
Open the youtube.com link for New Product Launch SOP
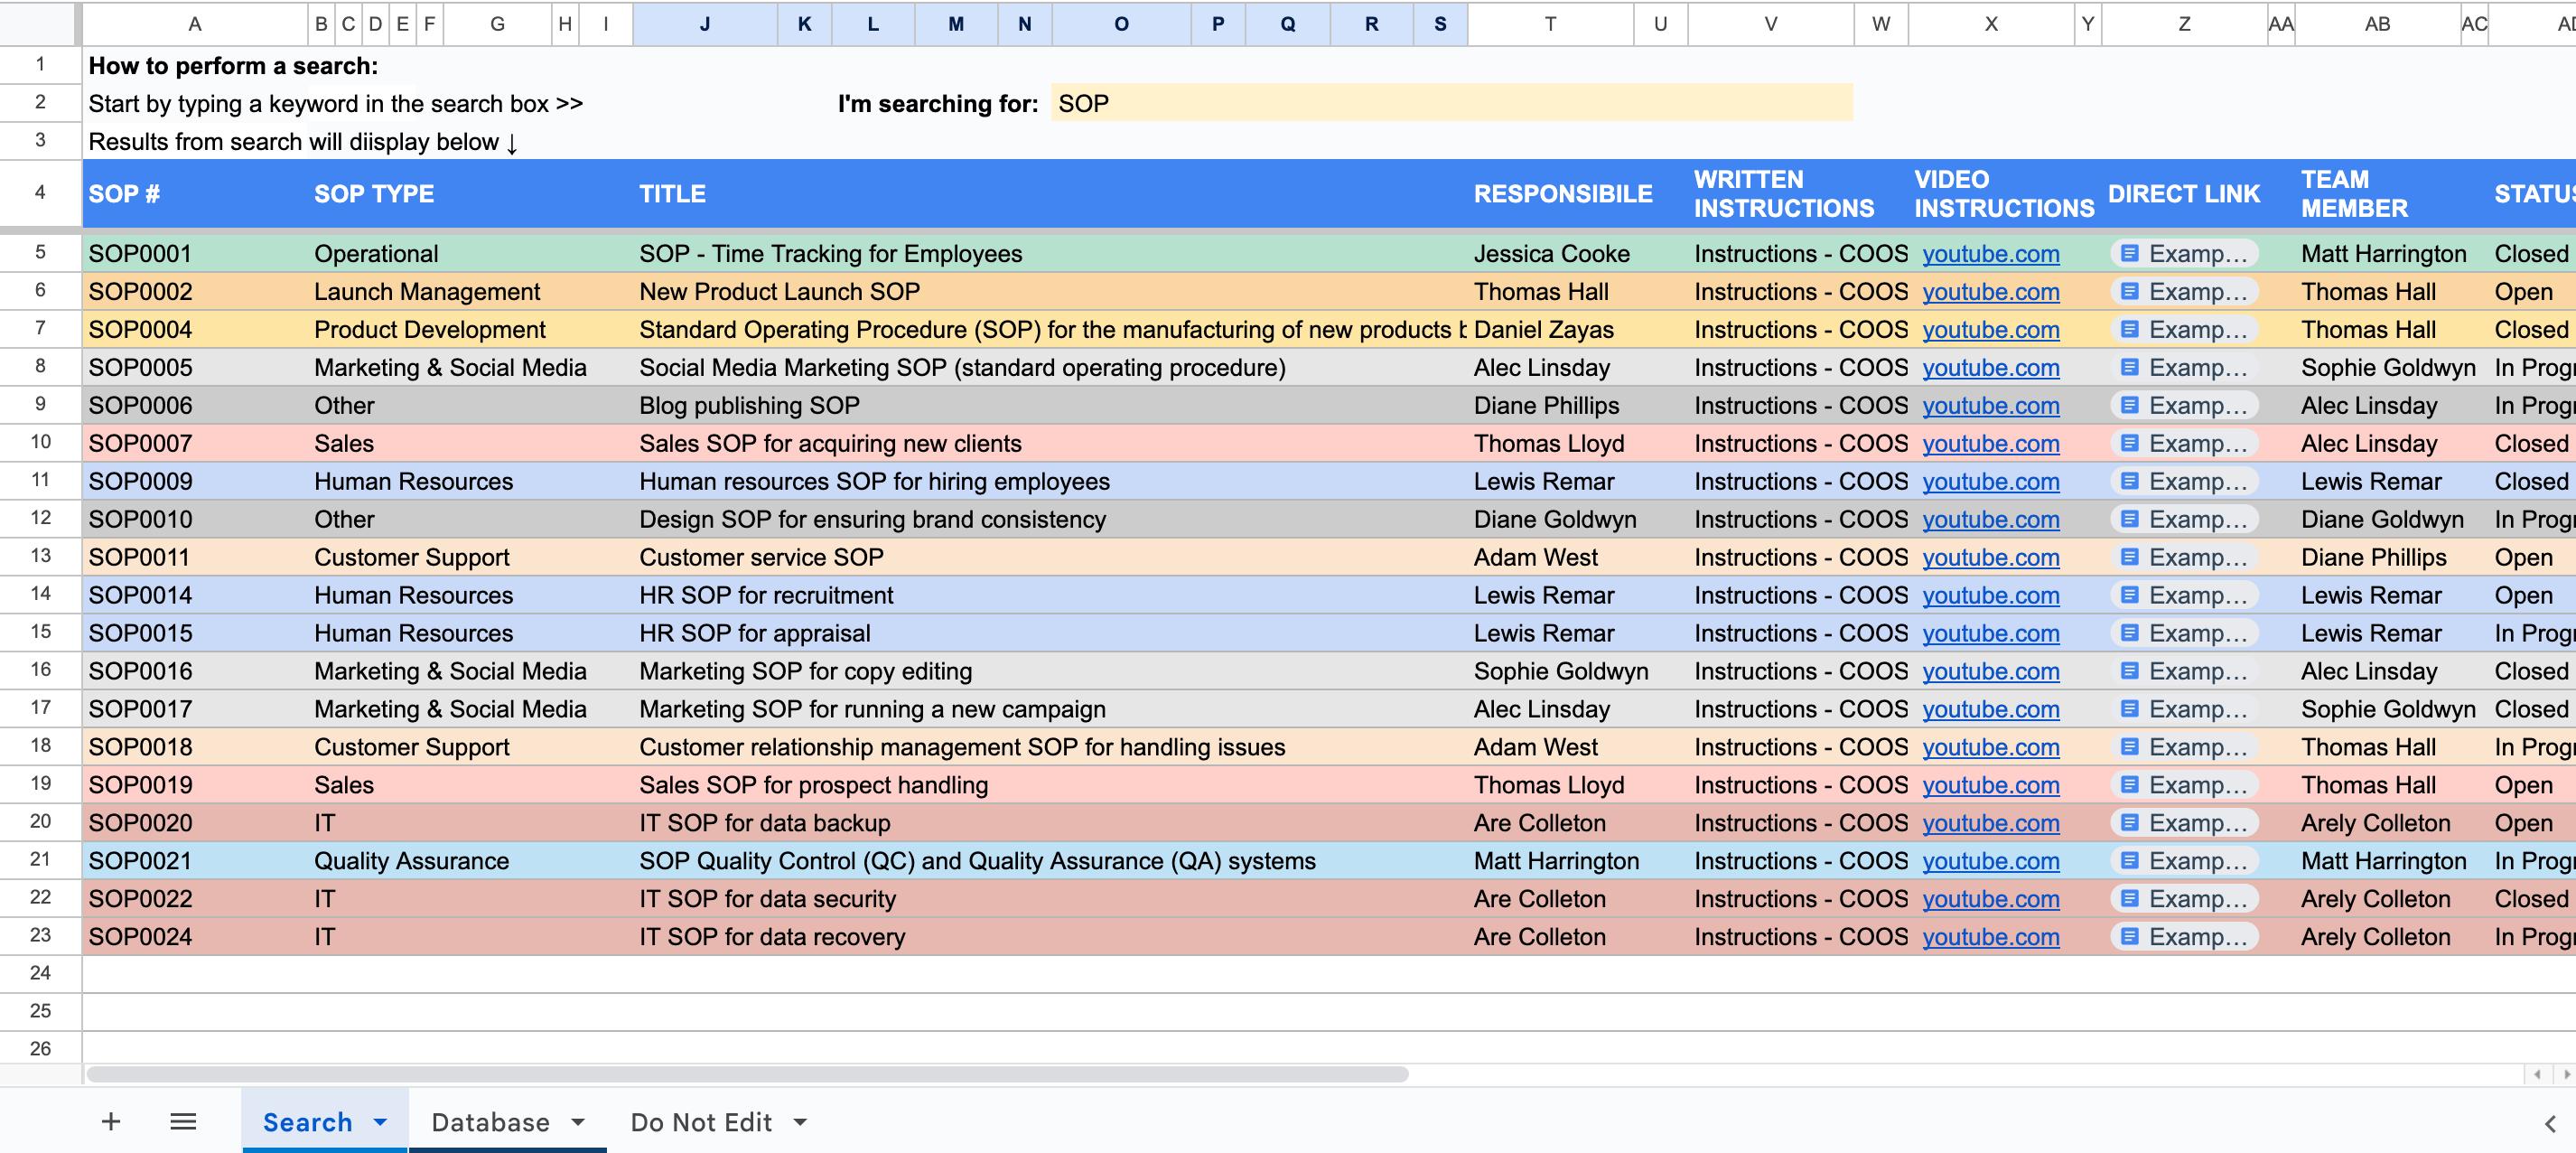tap(1991, 291)
